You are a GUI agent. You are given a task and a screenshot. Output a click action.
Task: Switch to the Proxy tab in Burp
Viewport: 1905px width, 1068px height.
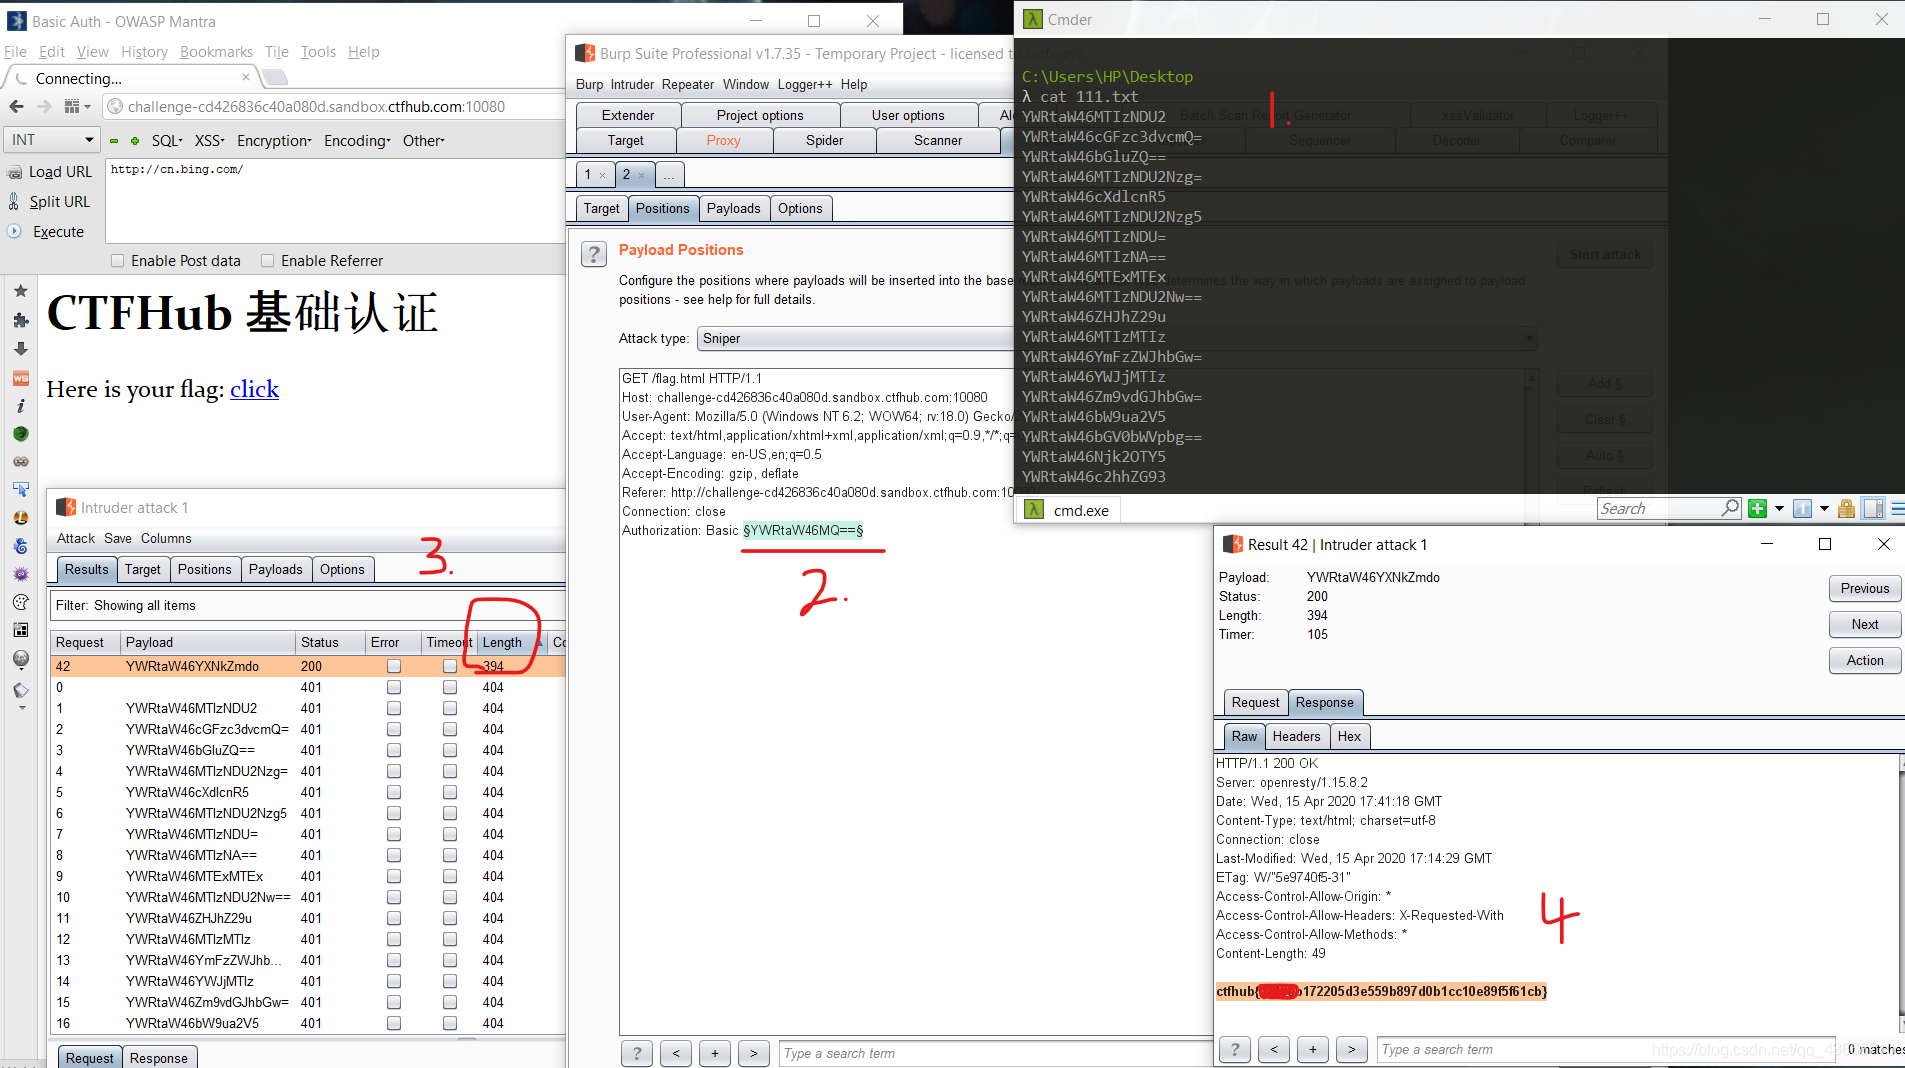click(x=724, y=141)
